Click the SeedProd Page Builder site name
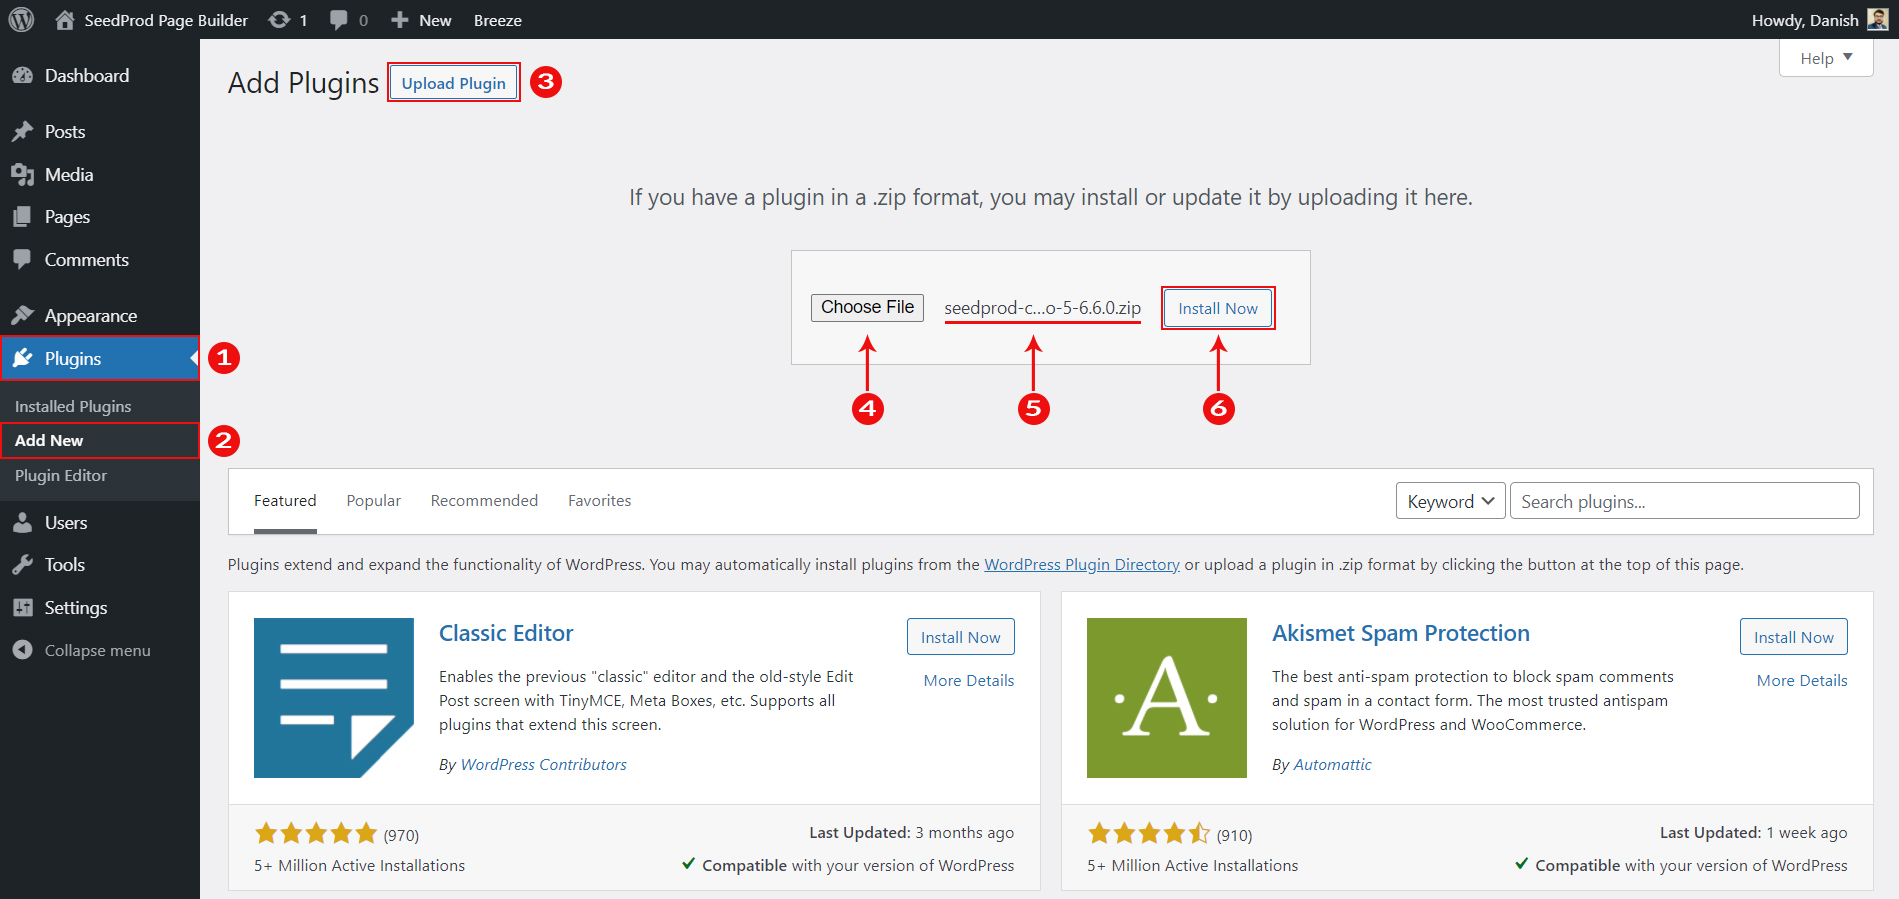 click(x=166, y=20)
